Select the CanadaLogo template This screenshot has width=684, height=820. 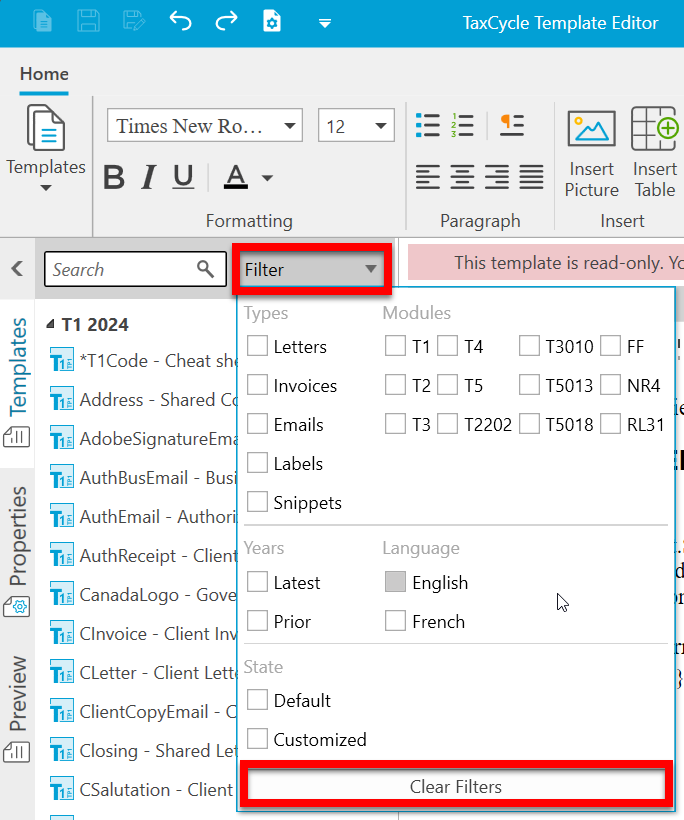(x=144, y=595)
